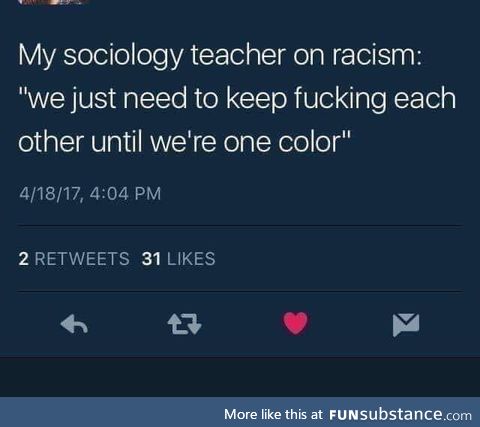Open the partial profile avatar at top
This screenshot has height=427, width=480.
pyautogui.click(x=53, y=2)
